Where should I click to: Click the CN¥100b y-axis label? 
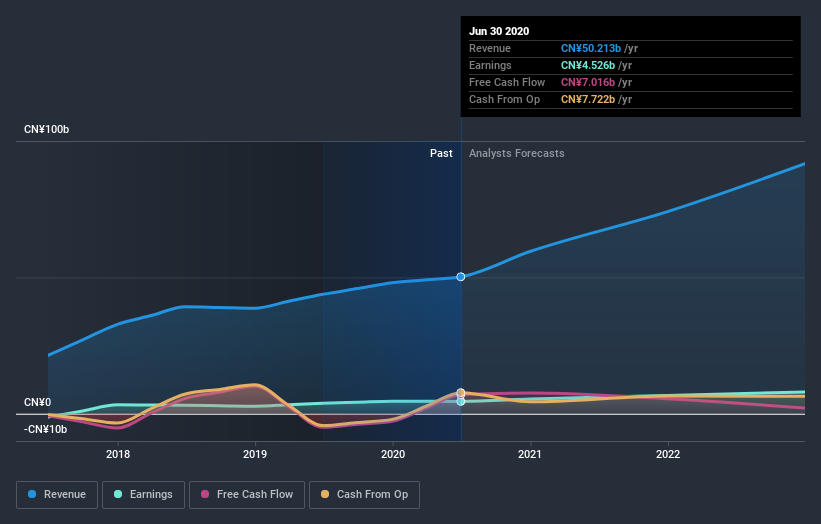pos(47,129)
